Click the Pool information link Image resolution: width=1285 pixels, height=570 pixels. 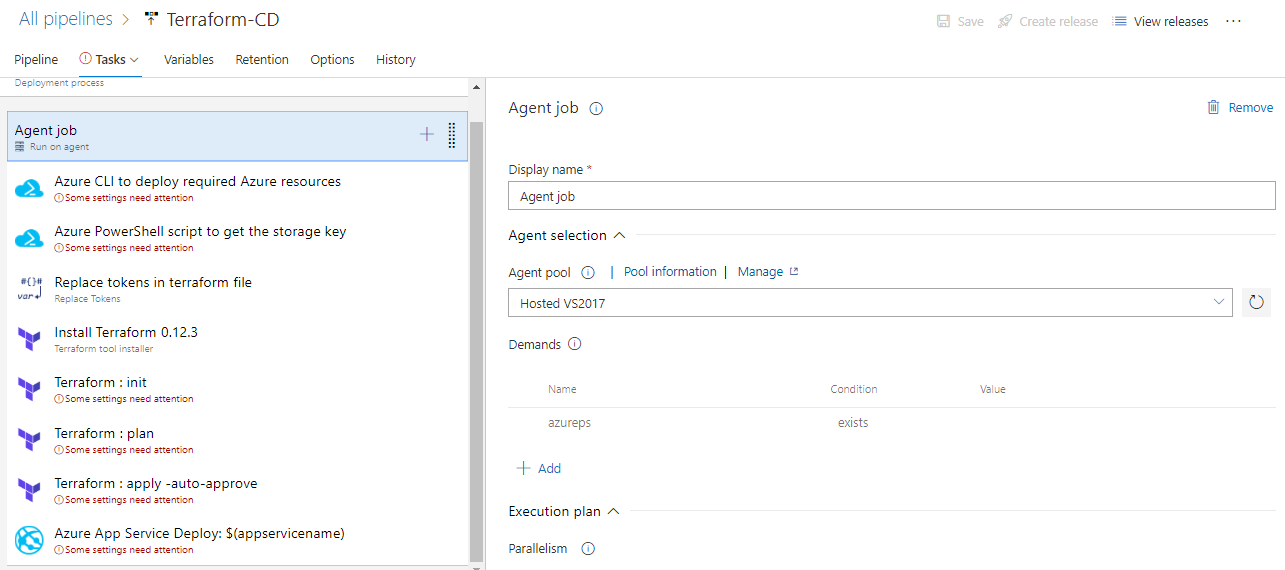click(670, 272)
